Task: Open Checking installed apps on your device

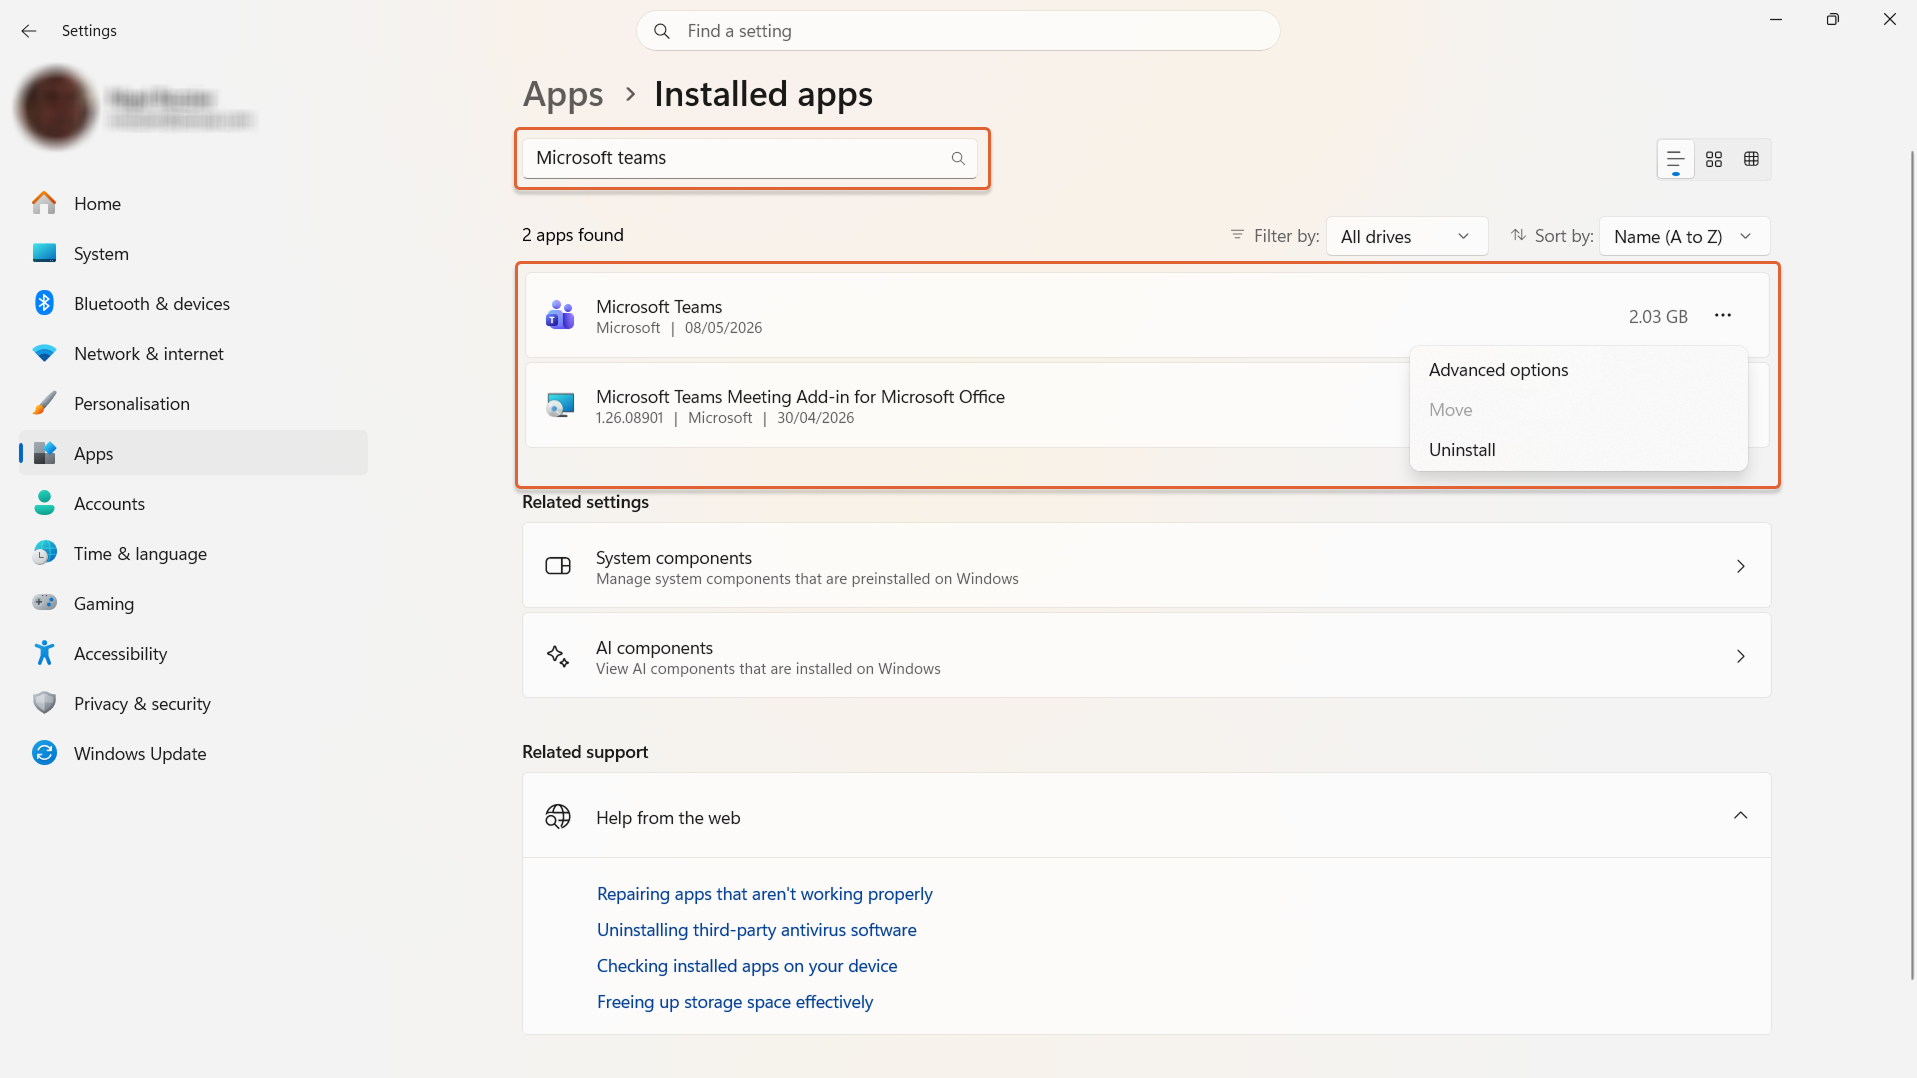Action: coord(747,966)
